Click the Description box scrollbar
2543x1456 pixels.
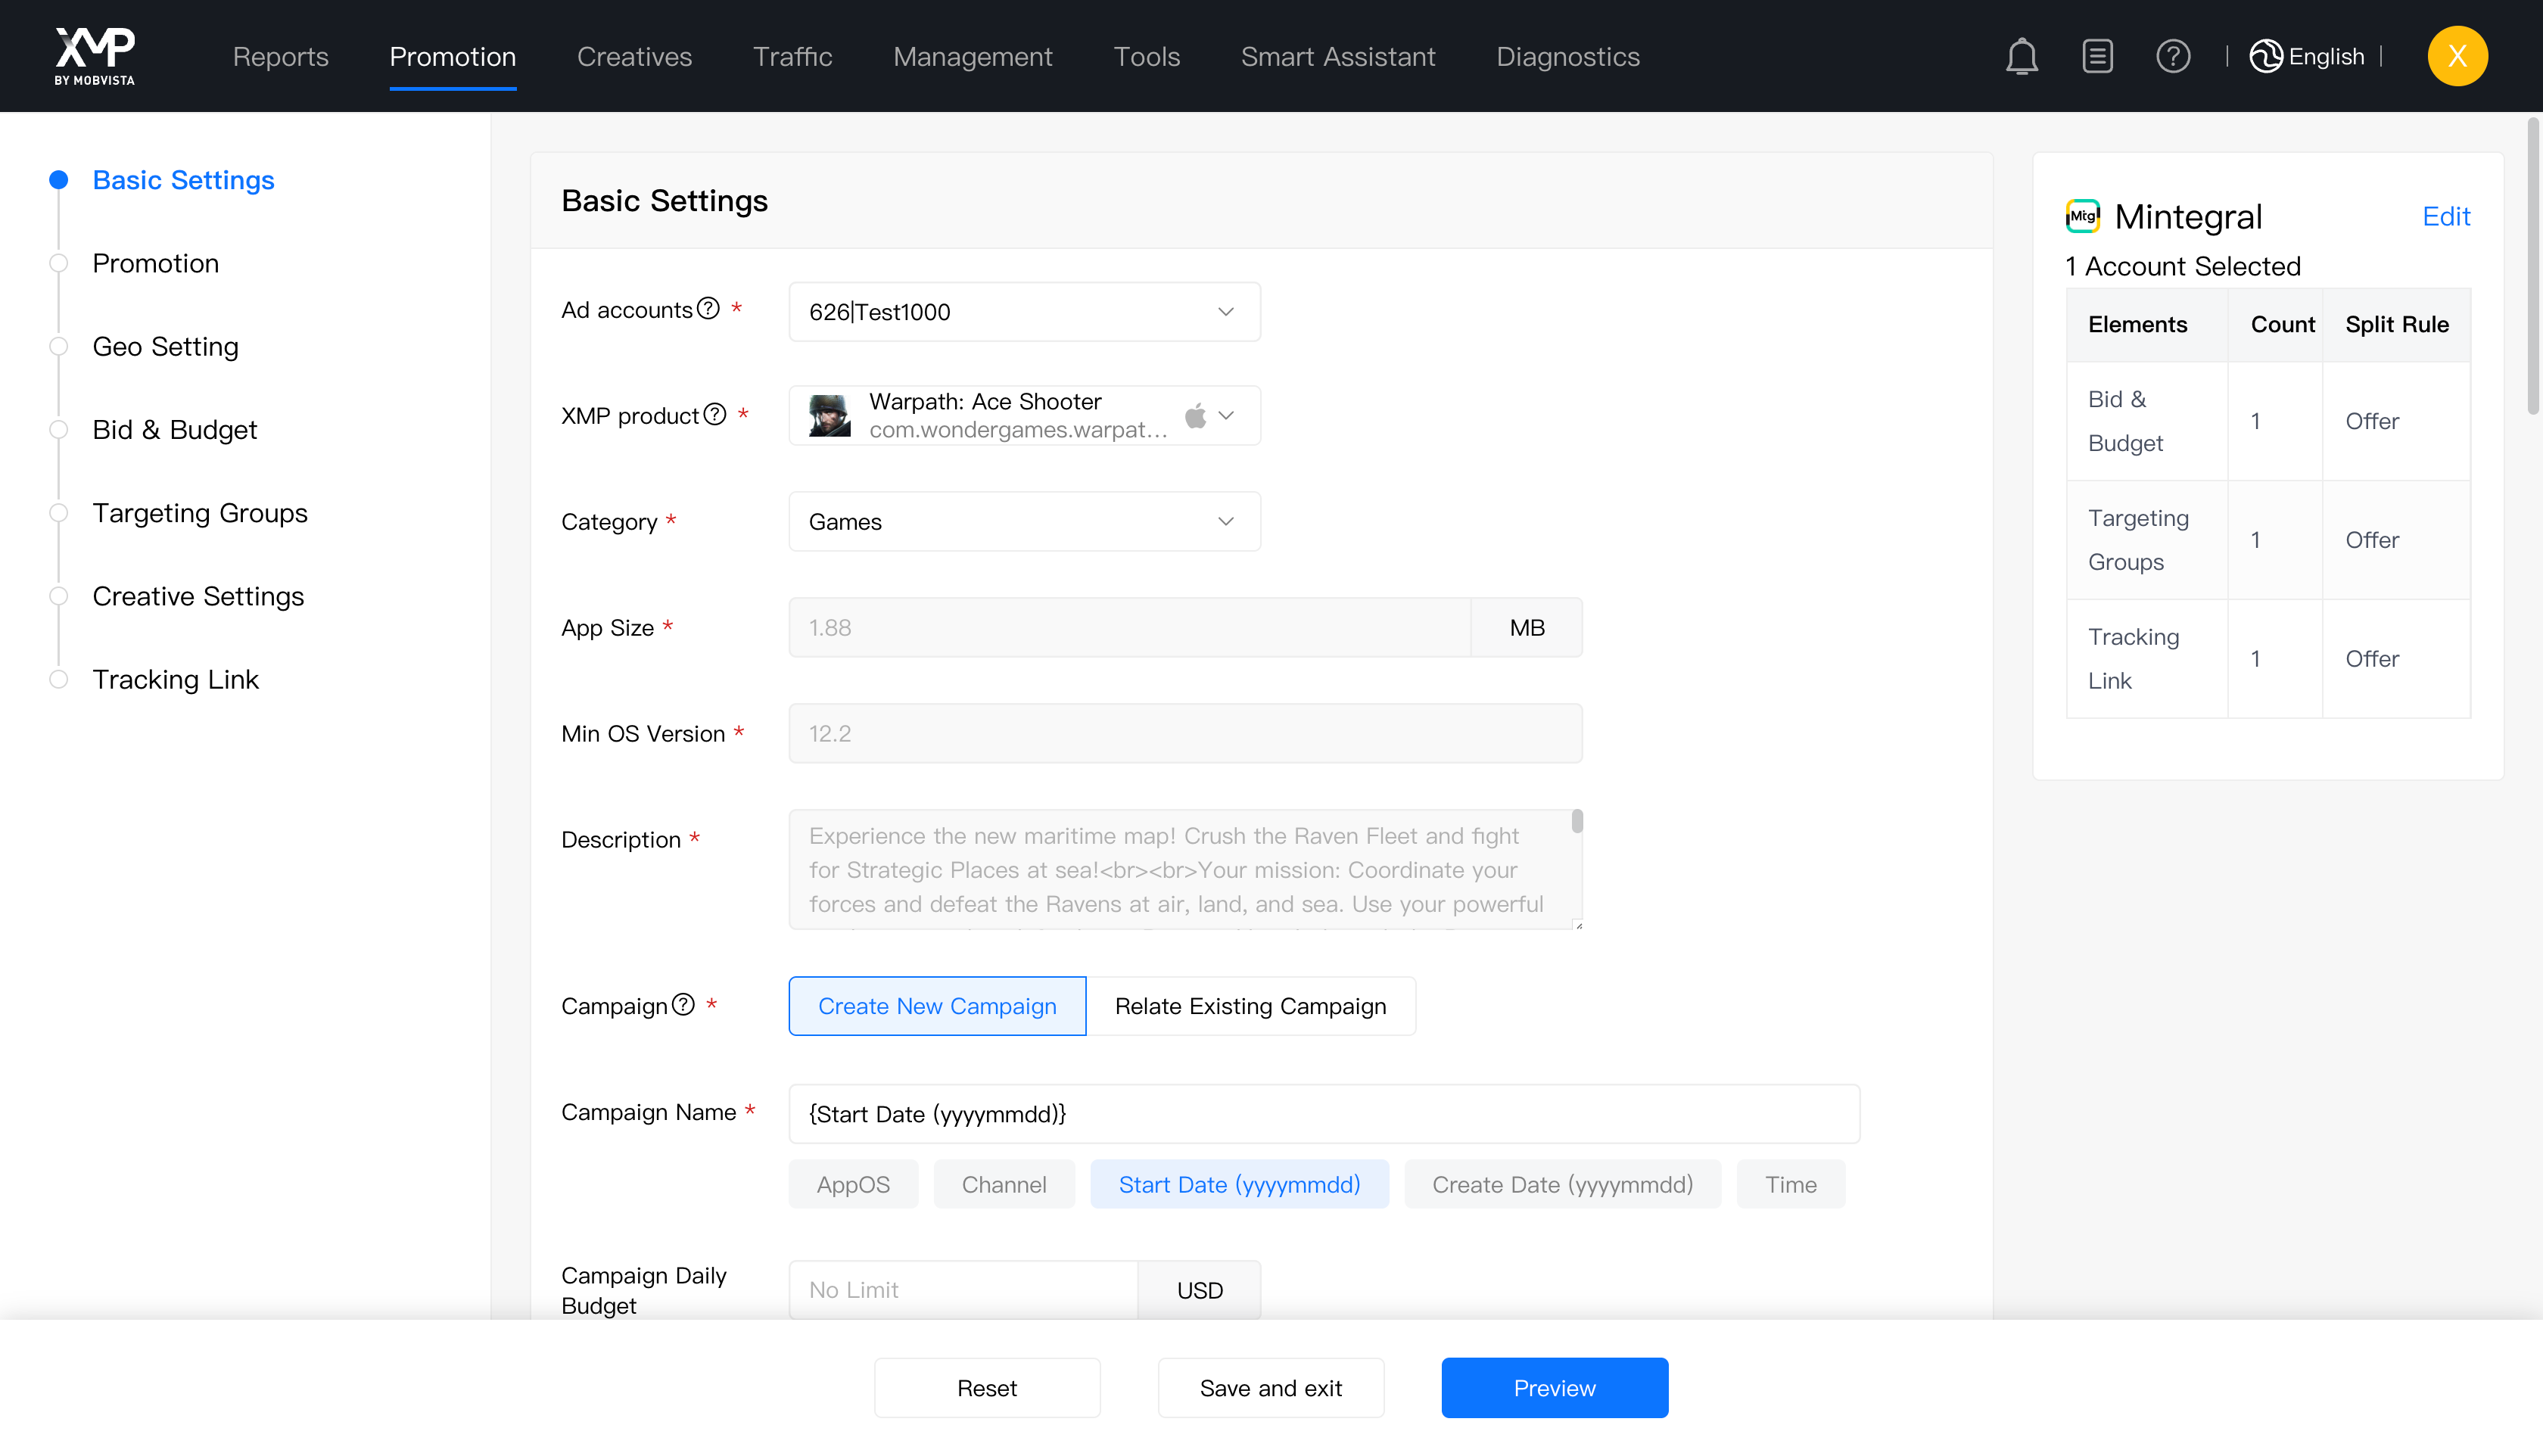point(1577,822)
